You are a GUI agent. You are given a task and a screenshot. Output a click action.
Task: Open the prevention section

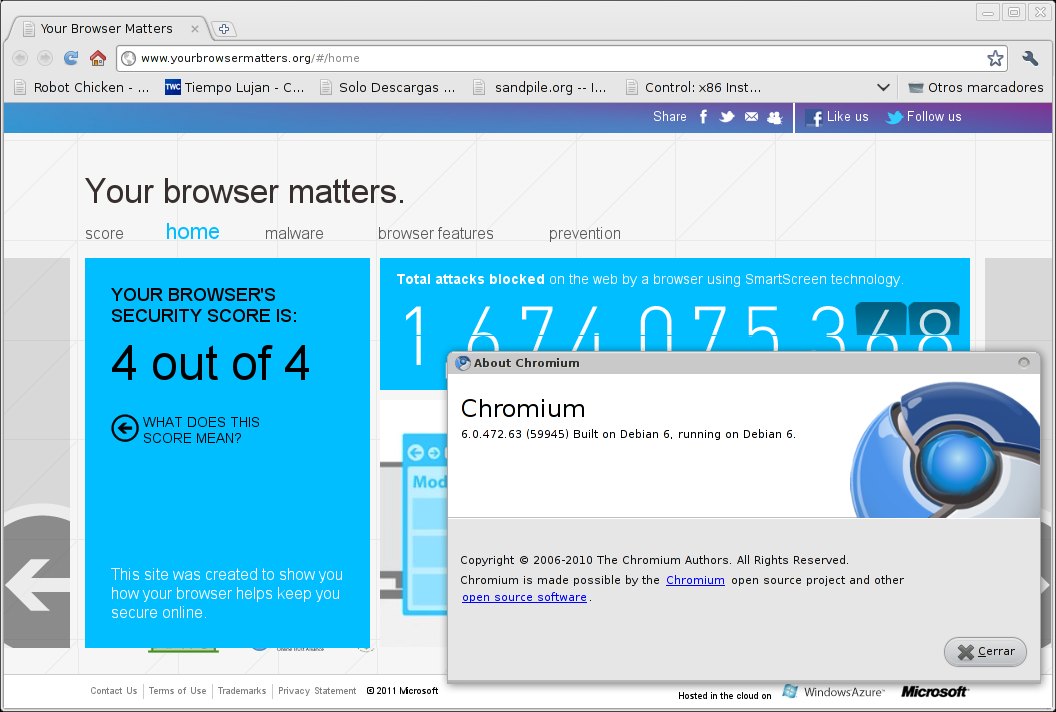(x=585, y=234)
